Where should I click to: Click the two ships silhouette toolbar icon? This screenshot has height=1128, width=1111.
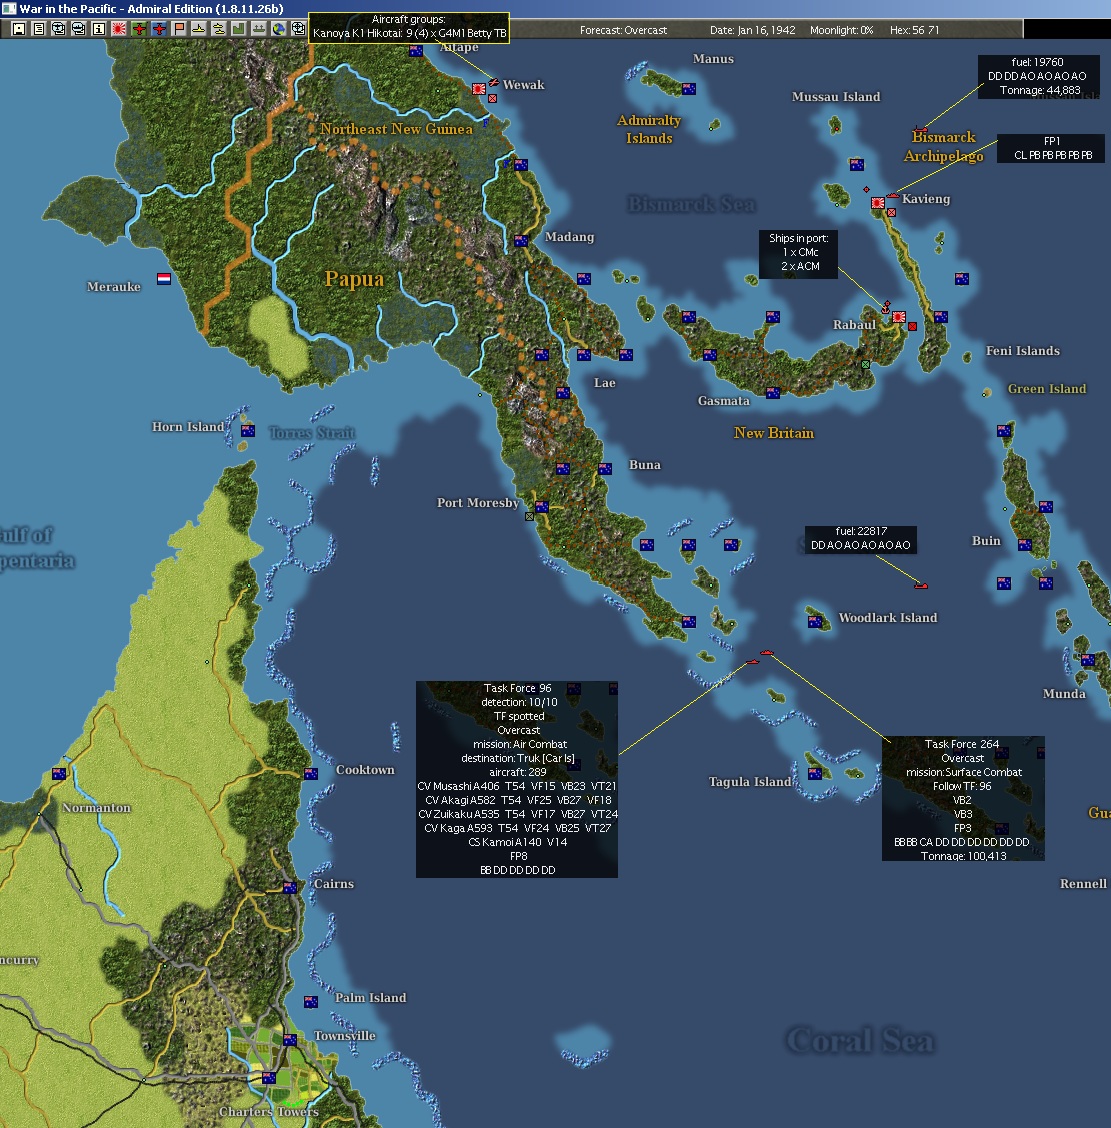tap(219, 29)
